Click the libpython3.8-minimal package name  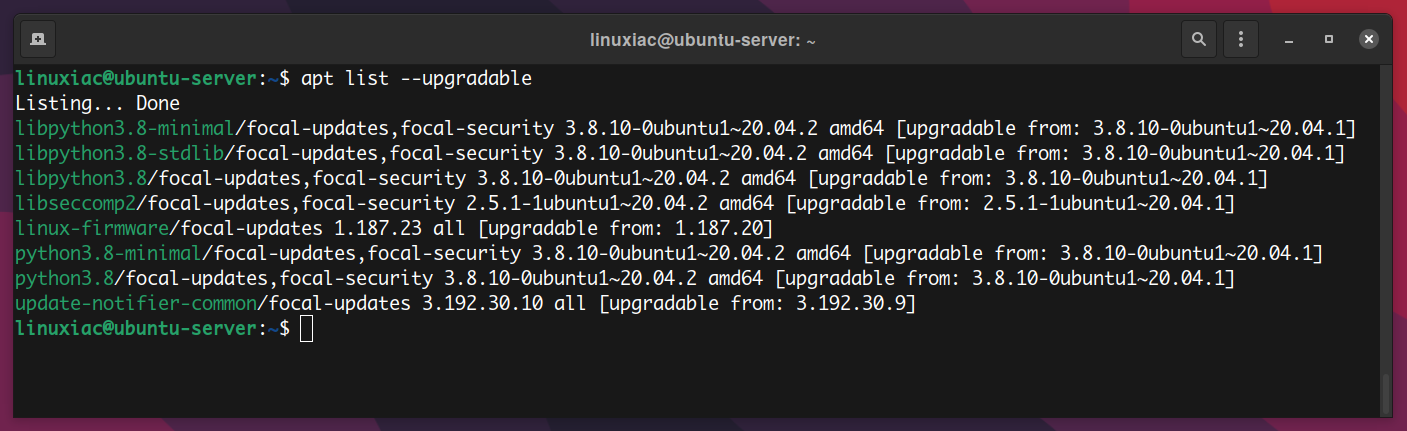(125, 128)
